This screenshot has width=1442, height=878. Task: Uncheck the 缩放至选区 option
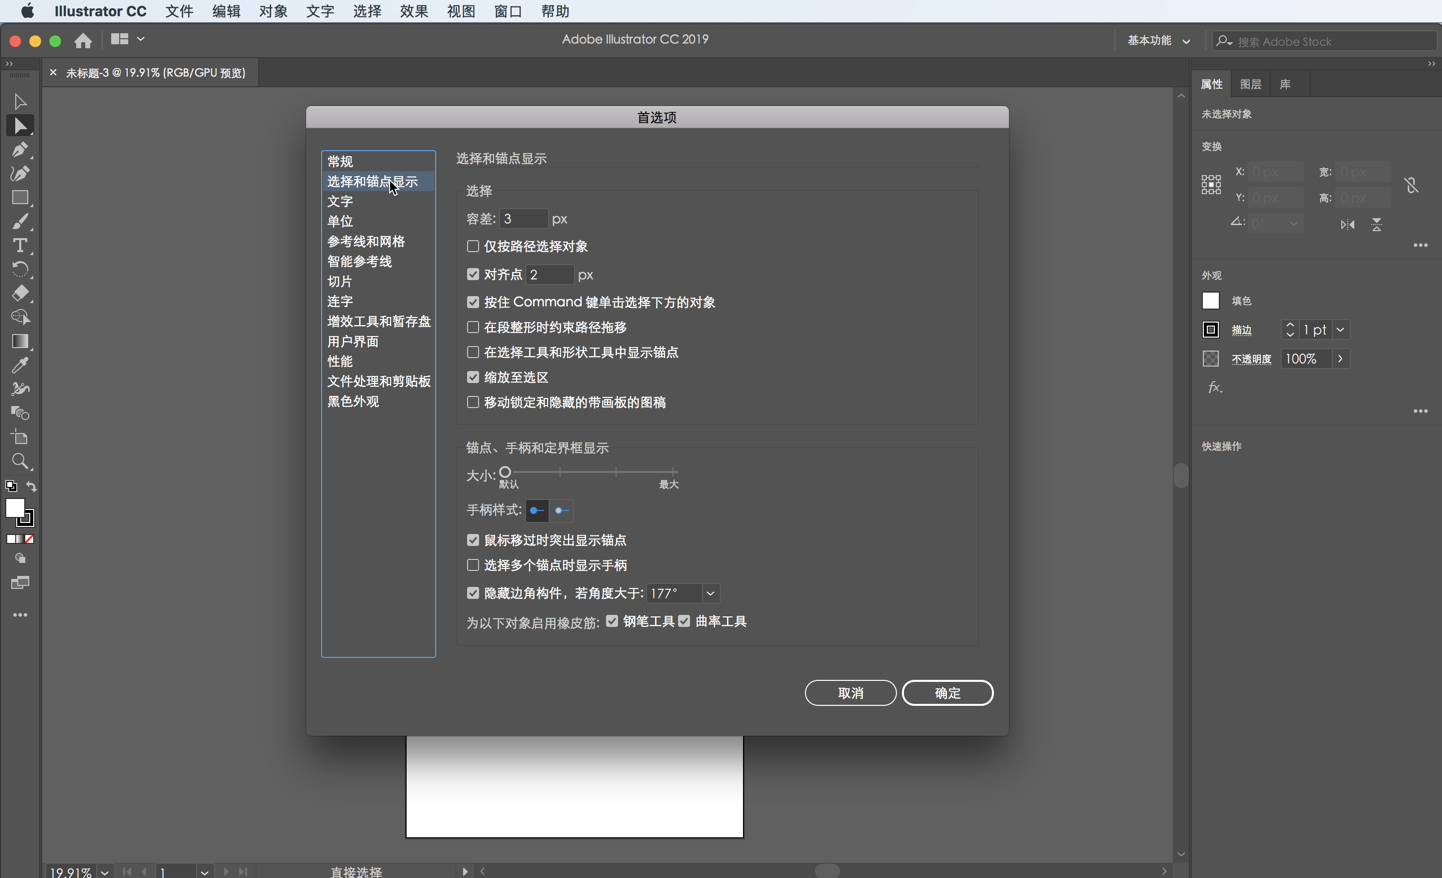[473, 377]
